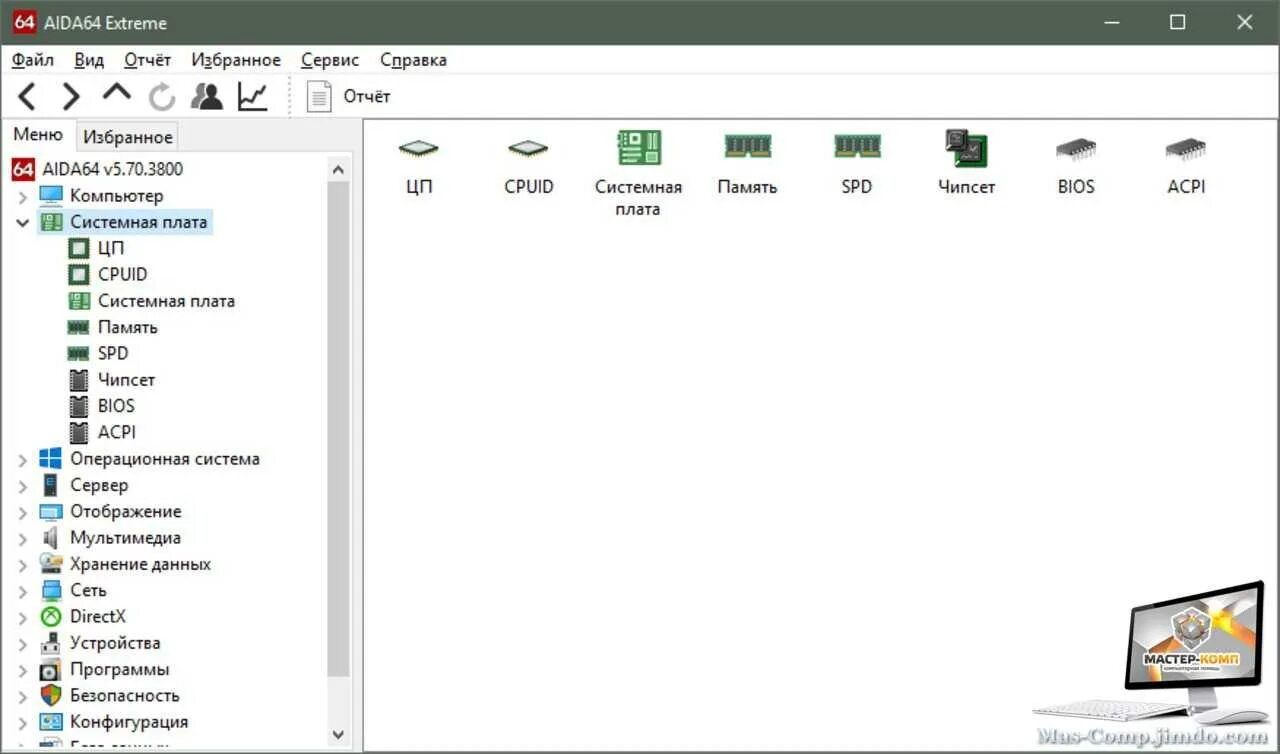Open the Сервис menu

(330, 60)
